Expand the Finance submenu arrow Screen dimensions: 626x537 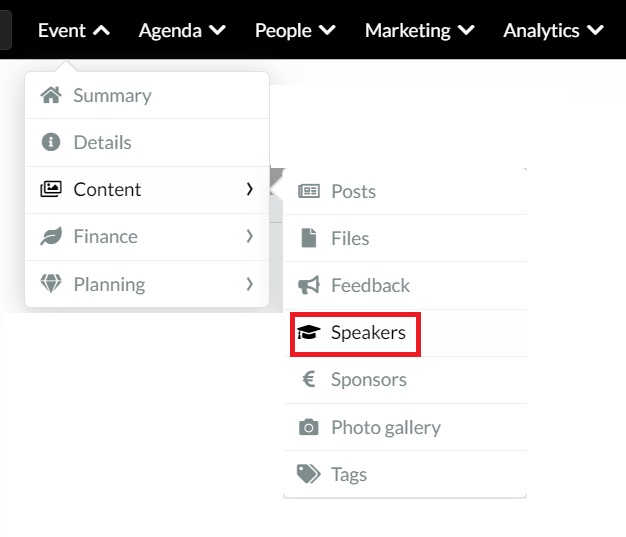click(250, 236)
